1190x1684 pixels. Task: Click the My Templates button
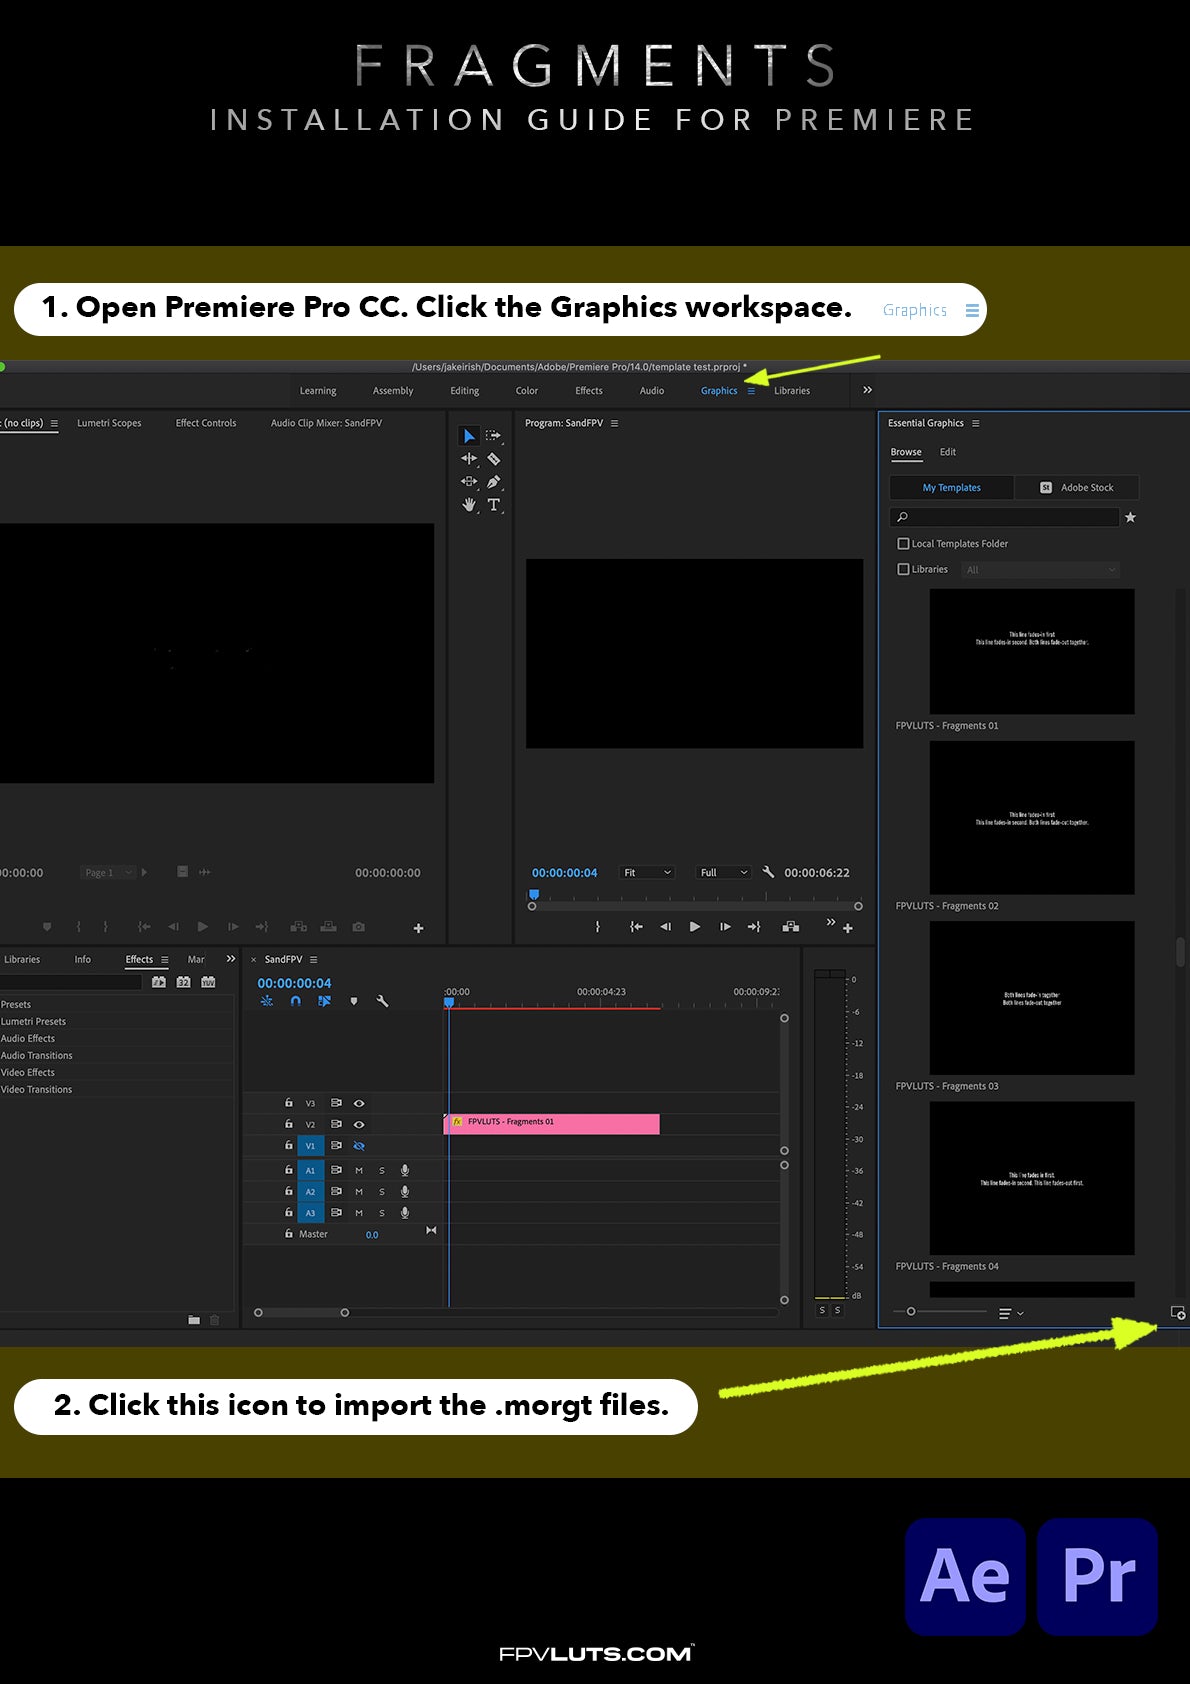point(952,487)
